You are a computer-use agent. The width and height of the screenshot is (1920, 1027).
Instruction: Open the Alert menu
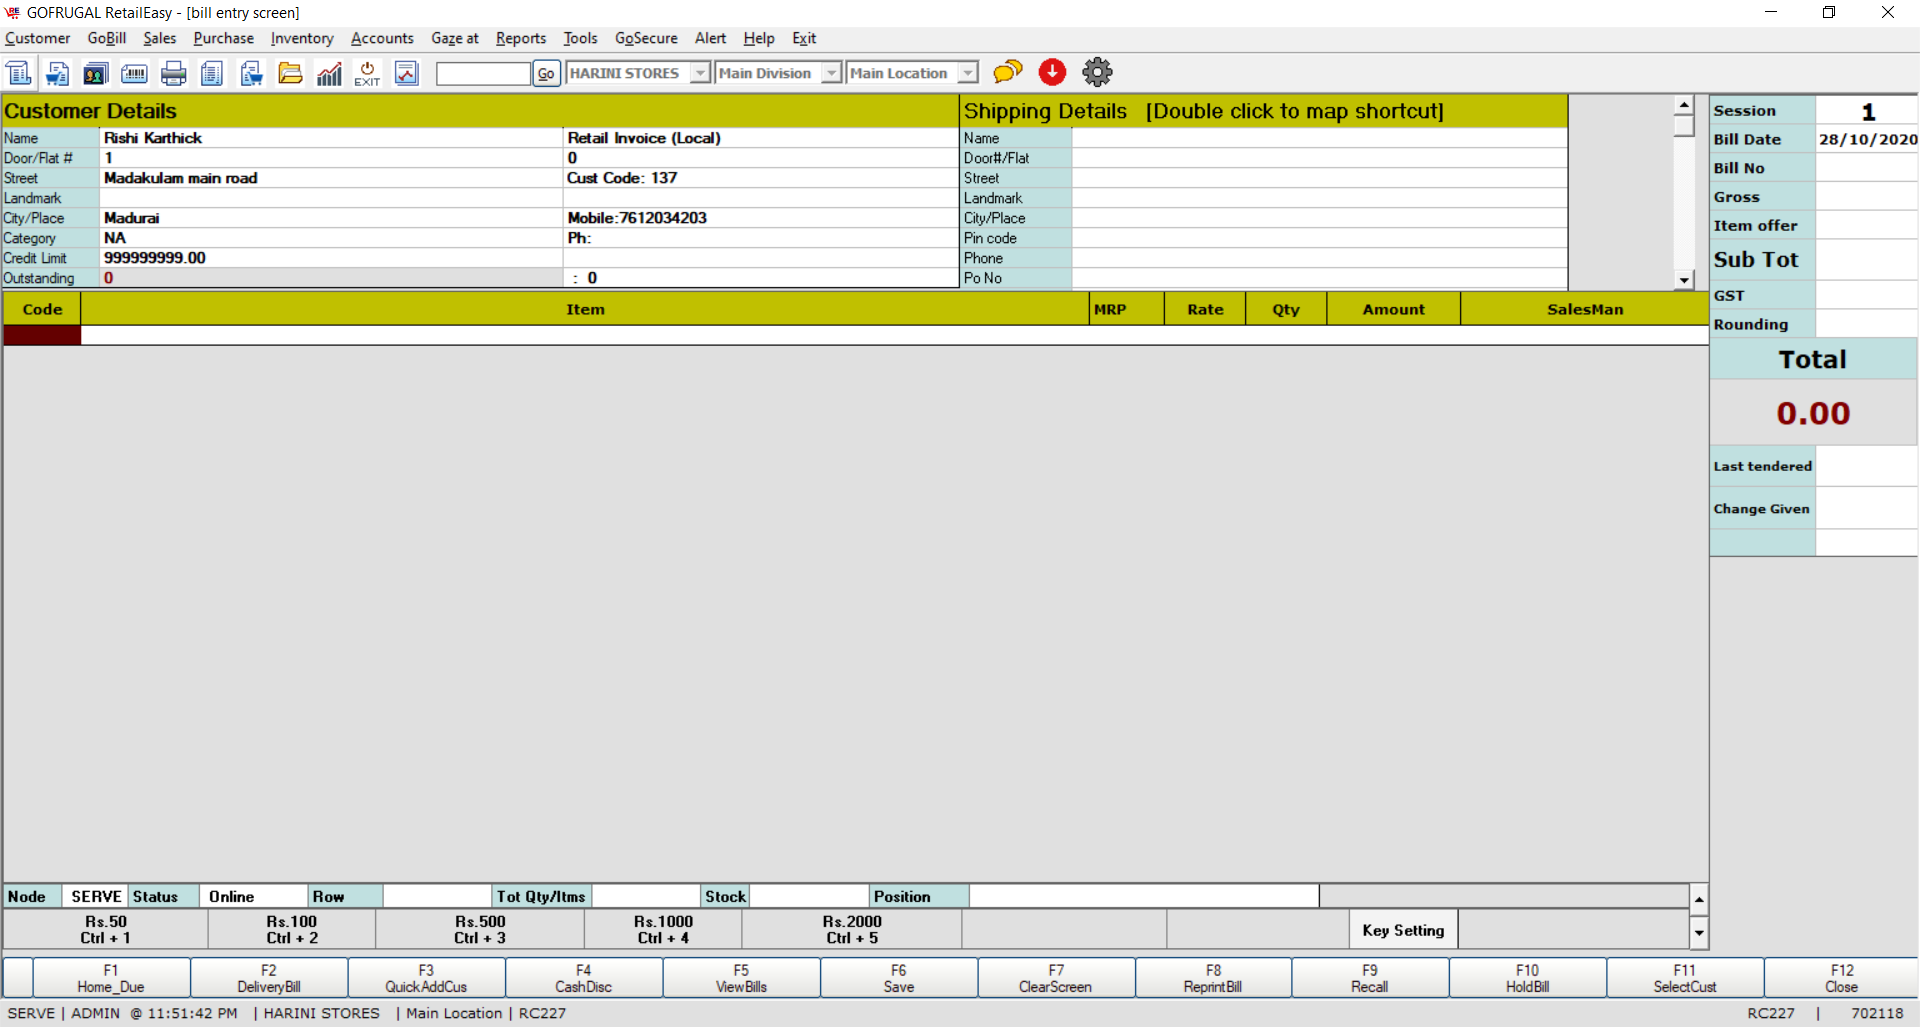pos(711,38)
